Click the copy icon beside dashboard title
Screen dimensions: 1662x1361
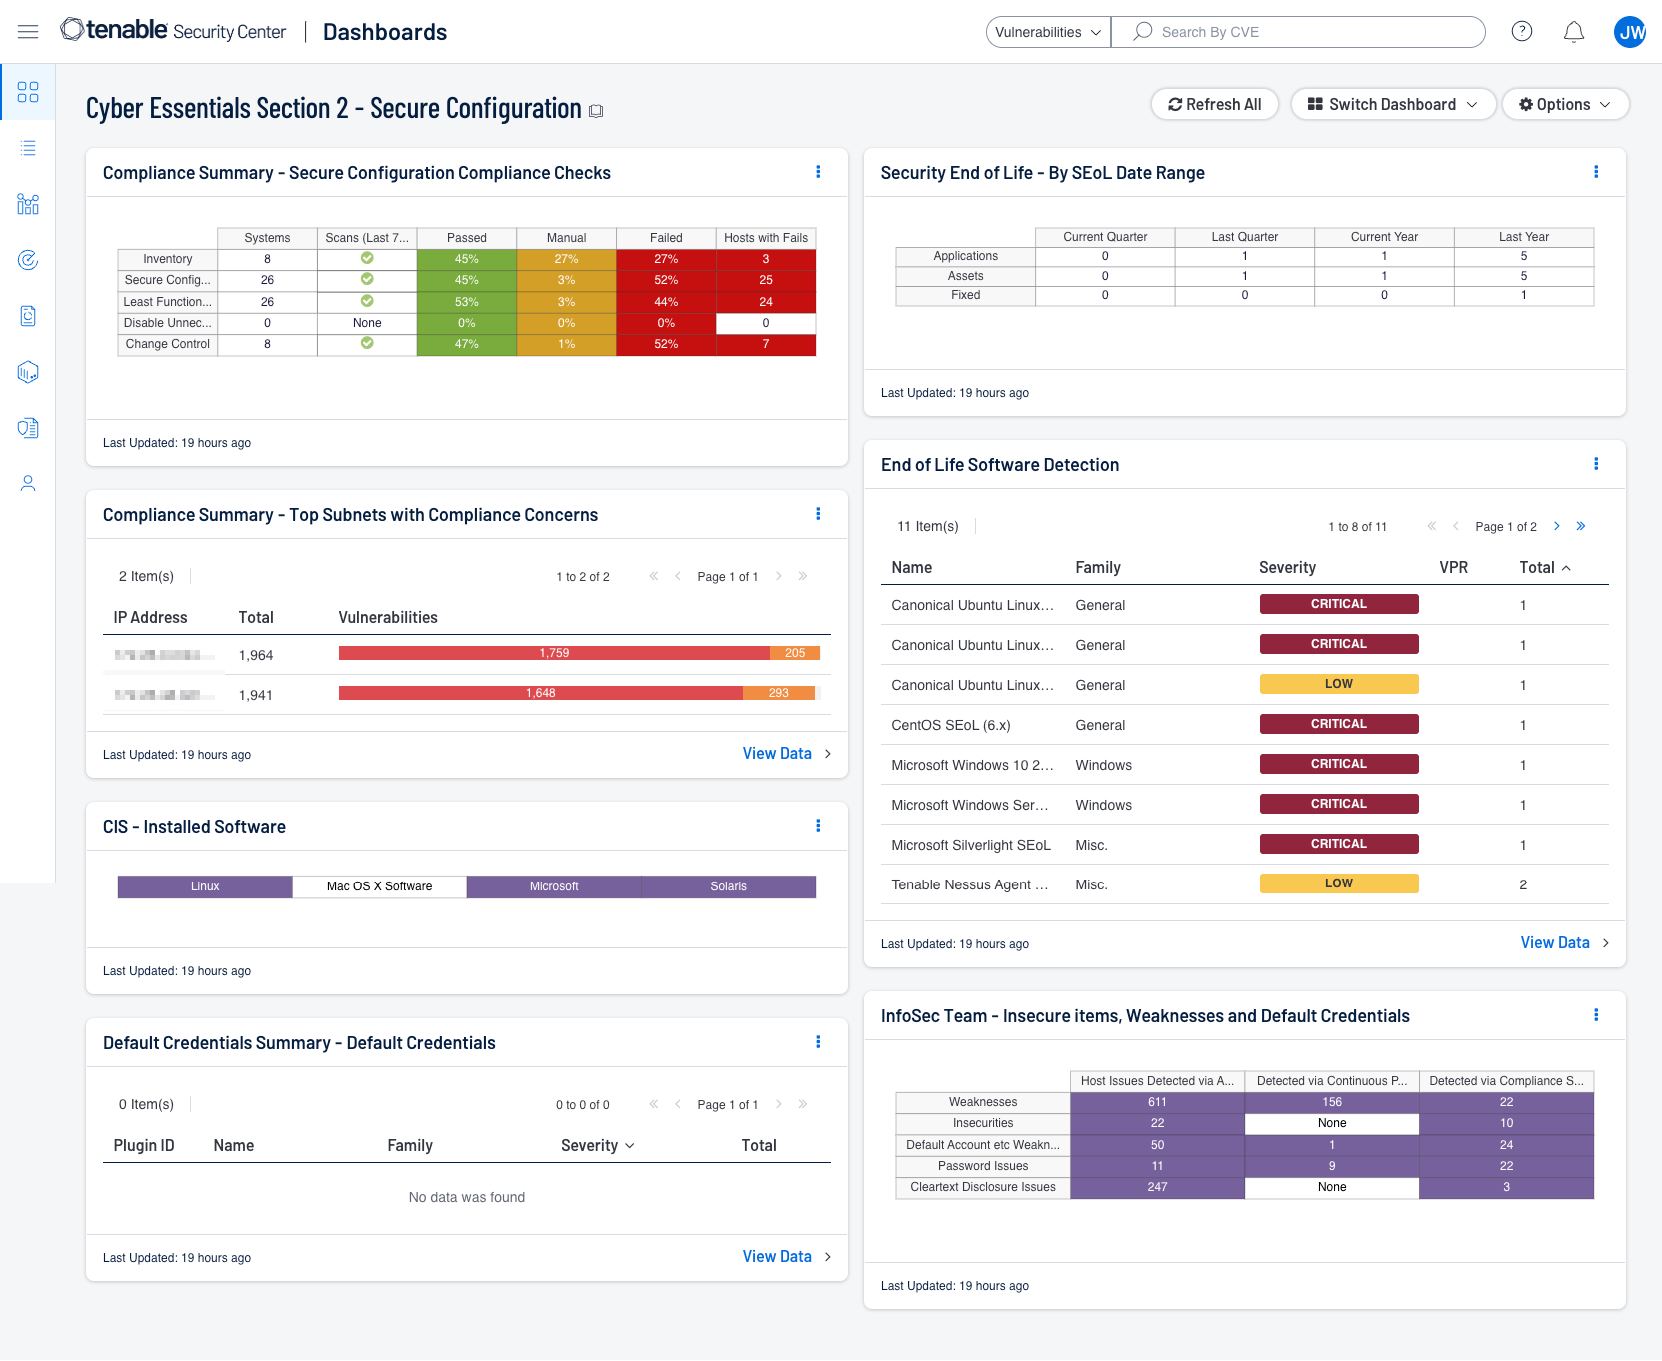[596, 111]
